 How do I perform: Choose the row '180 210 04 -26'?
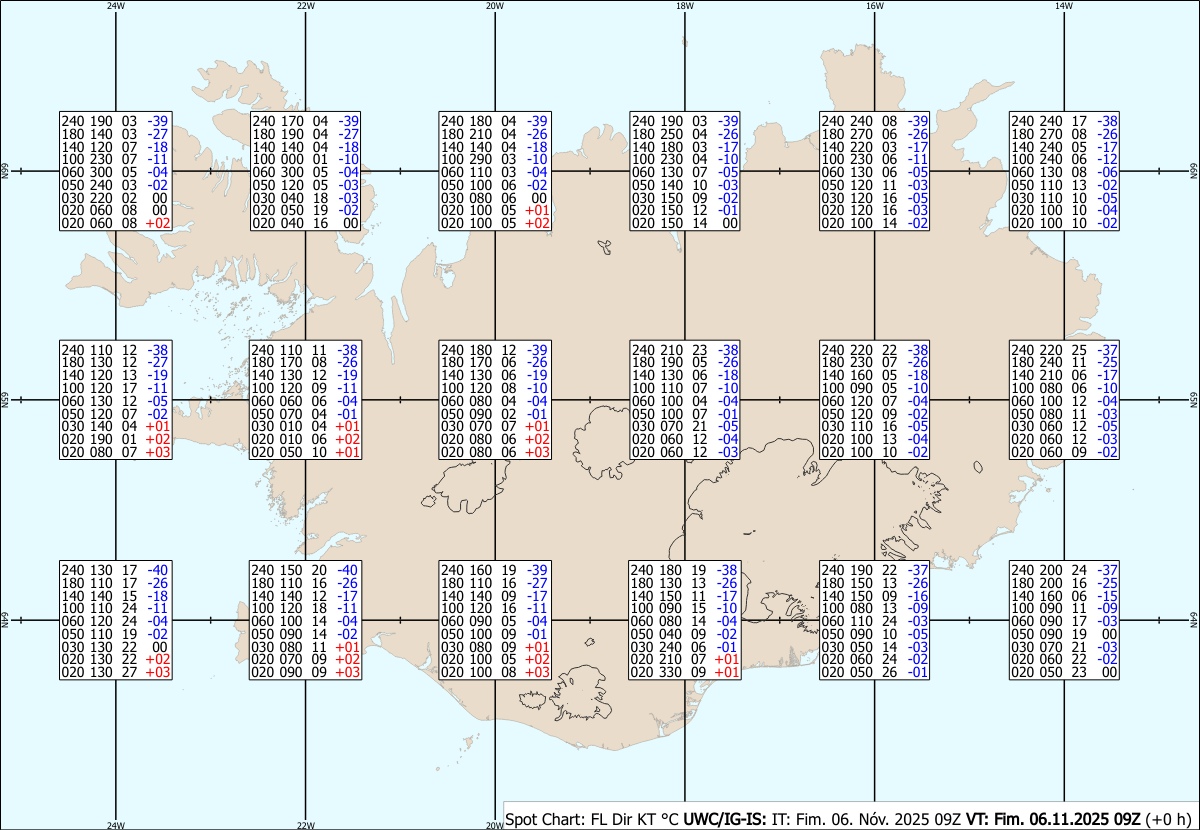(495, 133)
